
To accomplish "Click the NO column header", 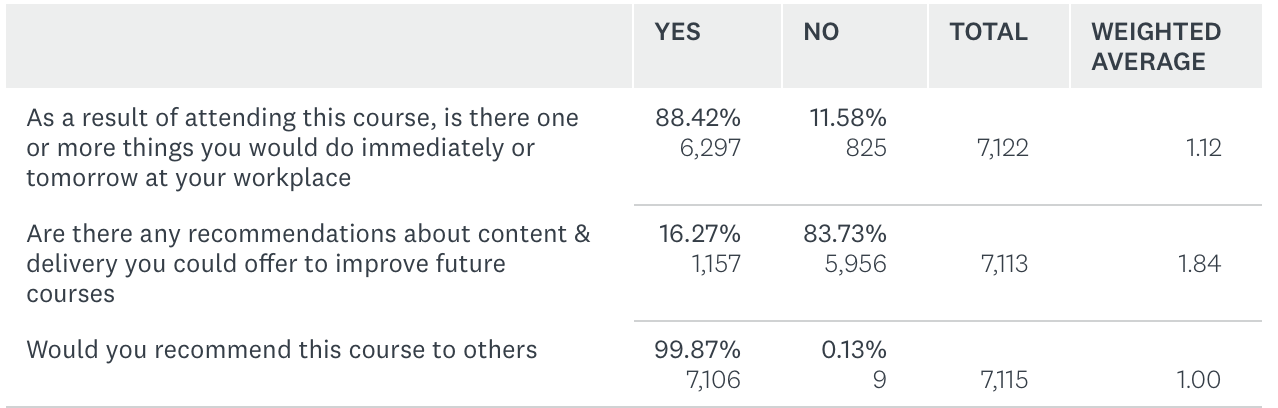I will coord(822,32).
